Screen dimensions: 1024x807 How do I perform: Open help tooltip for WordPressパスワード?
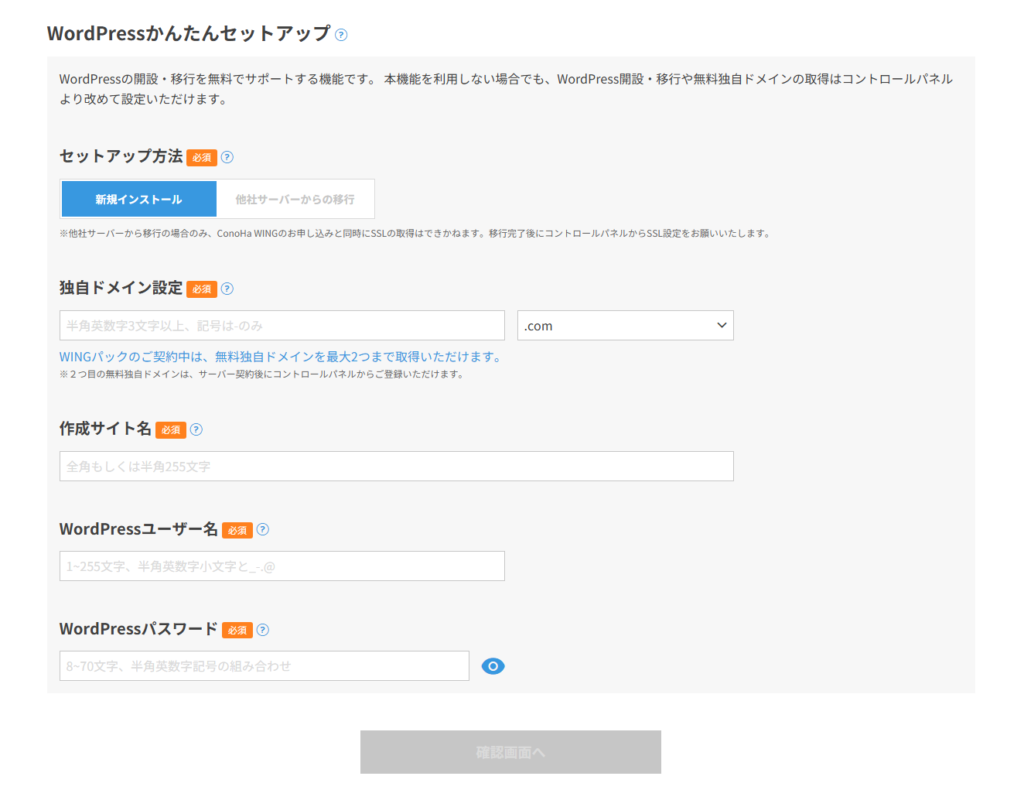[262, 630]
